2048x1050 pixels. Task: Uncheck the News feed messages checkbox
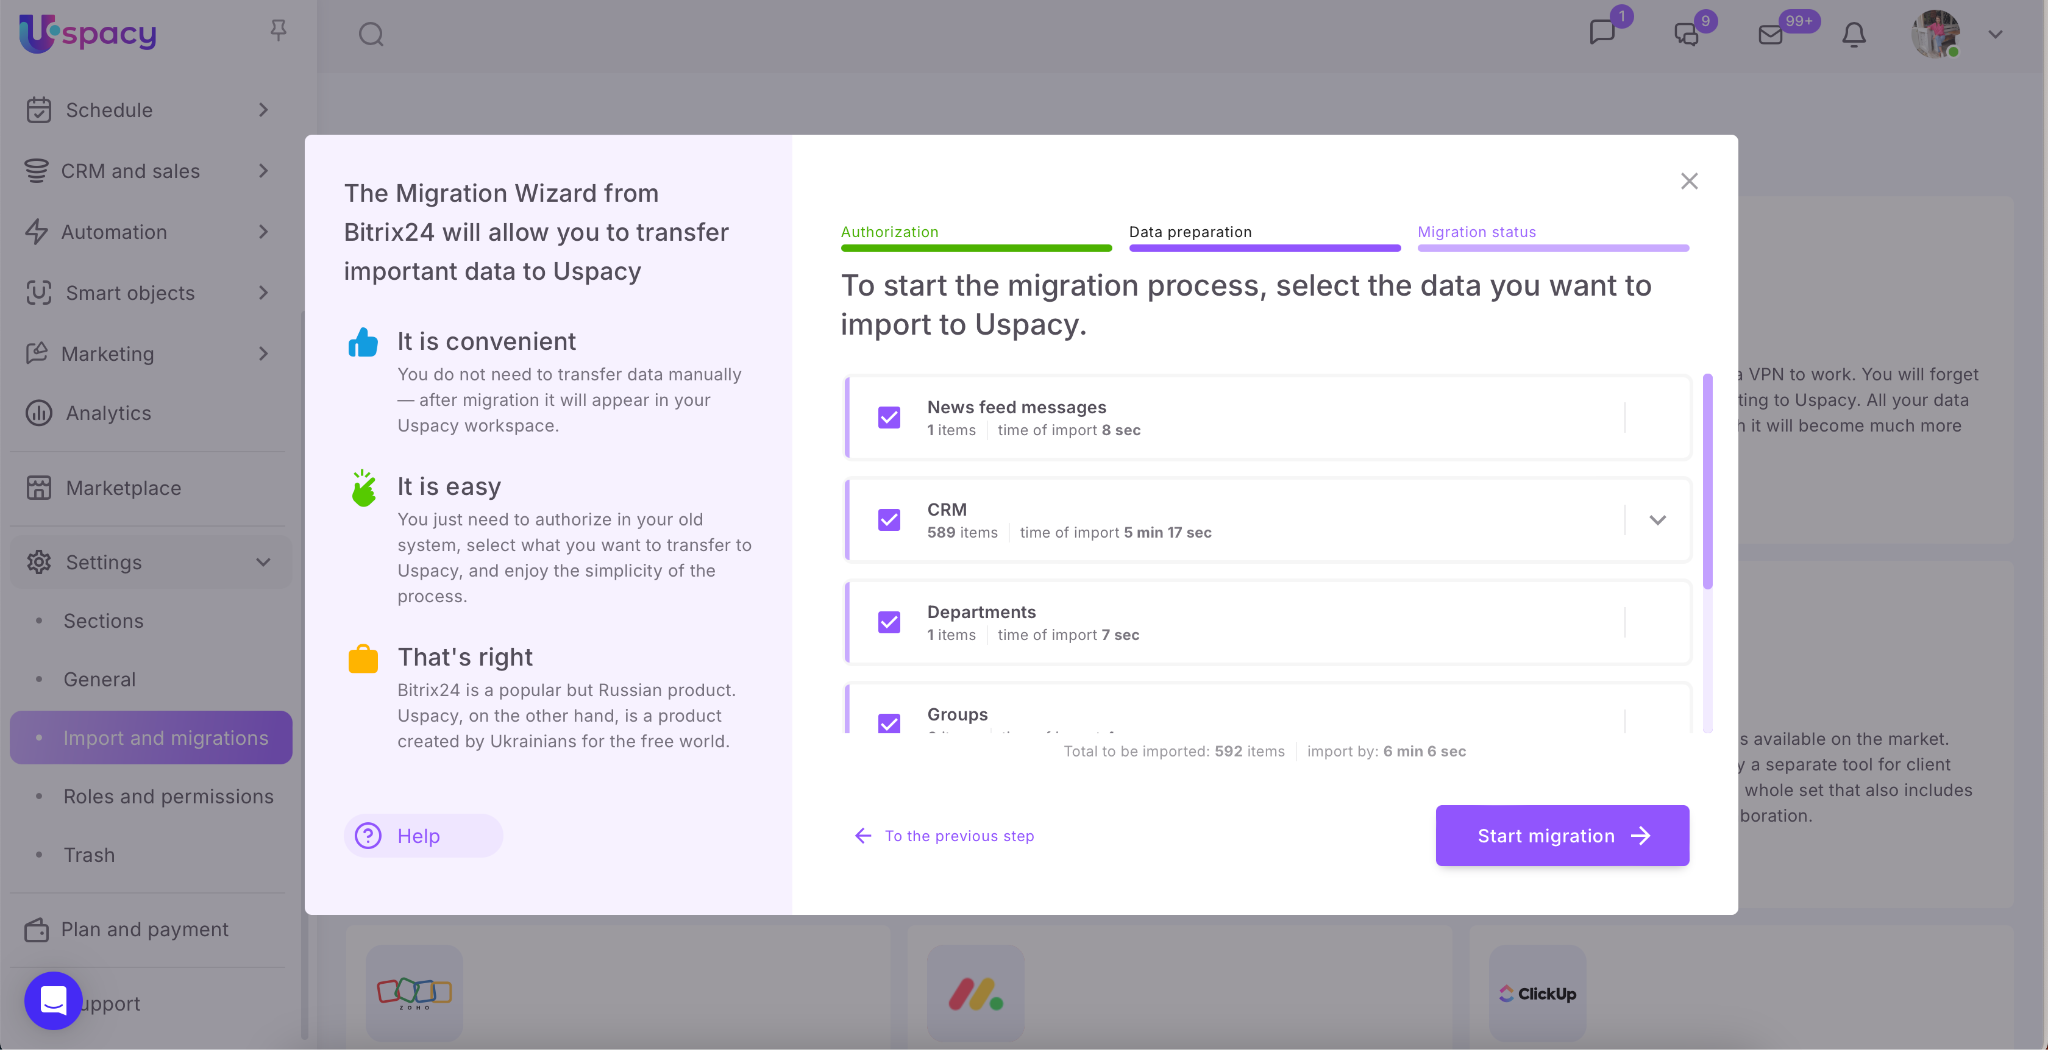pos(889,418)
